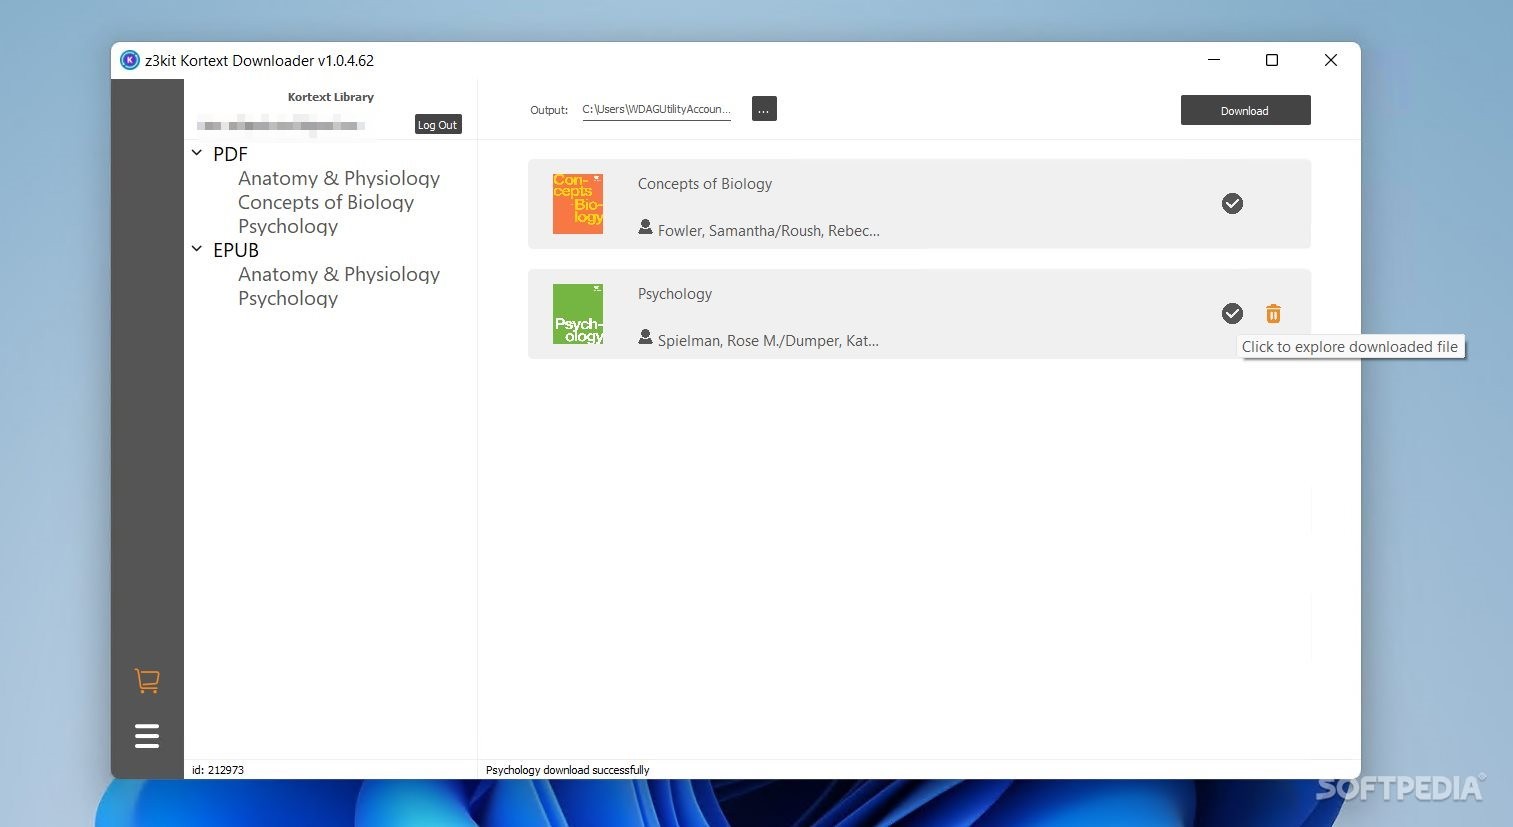Click the Spielman, Rose M./Dumper author text
The width and height of the screenshot is (1513, 827).
pos(768,341)
